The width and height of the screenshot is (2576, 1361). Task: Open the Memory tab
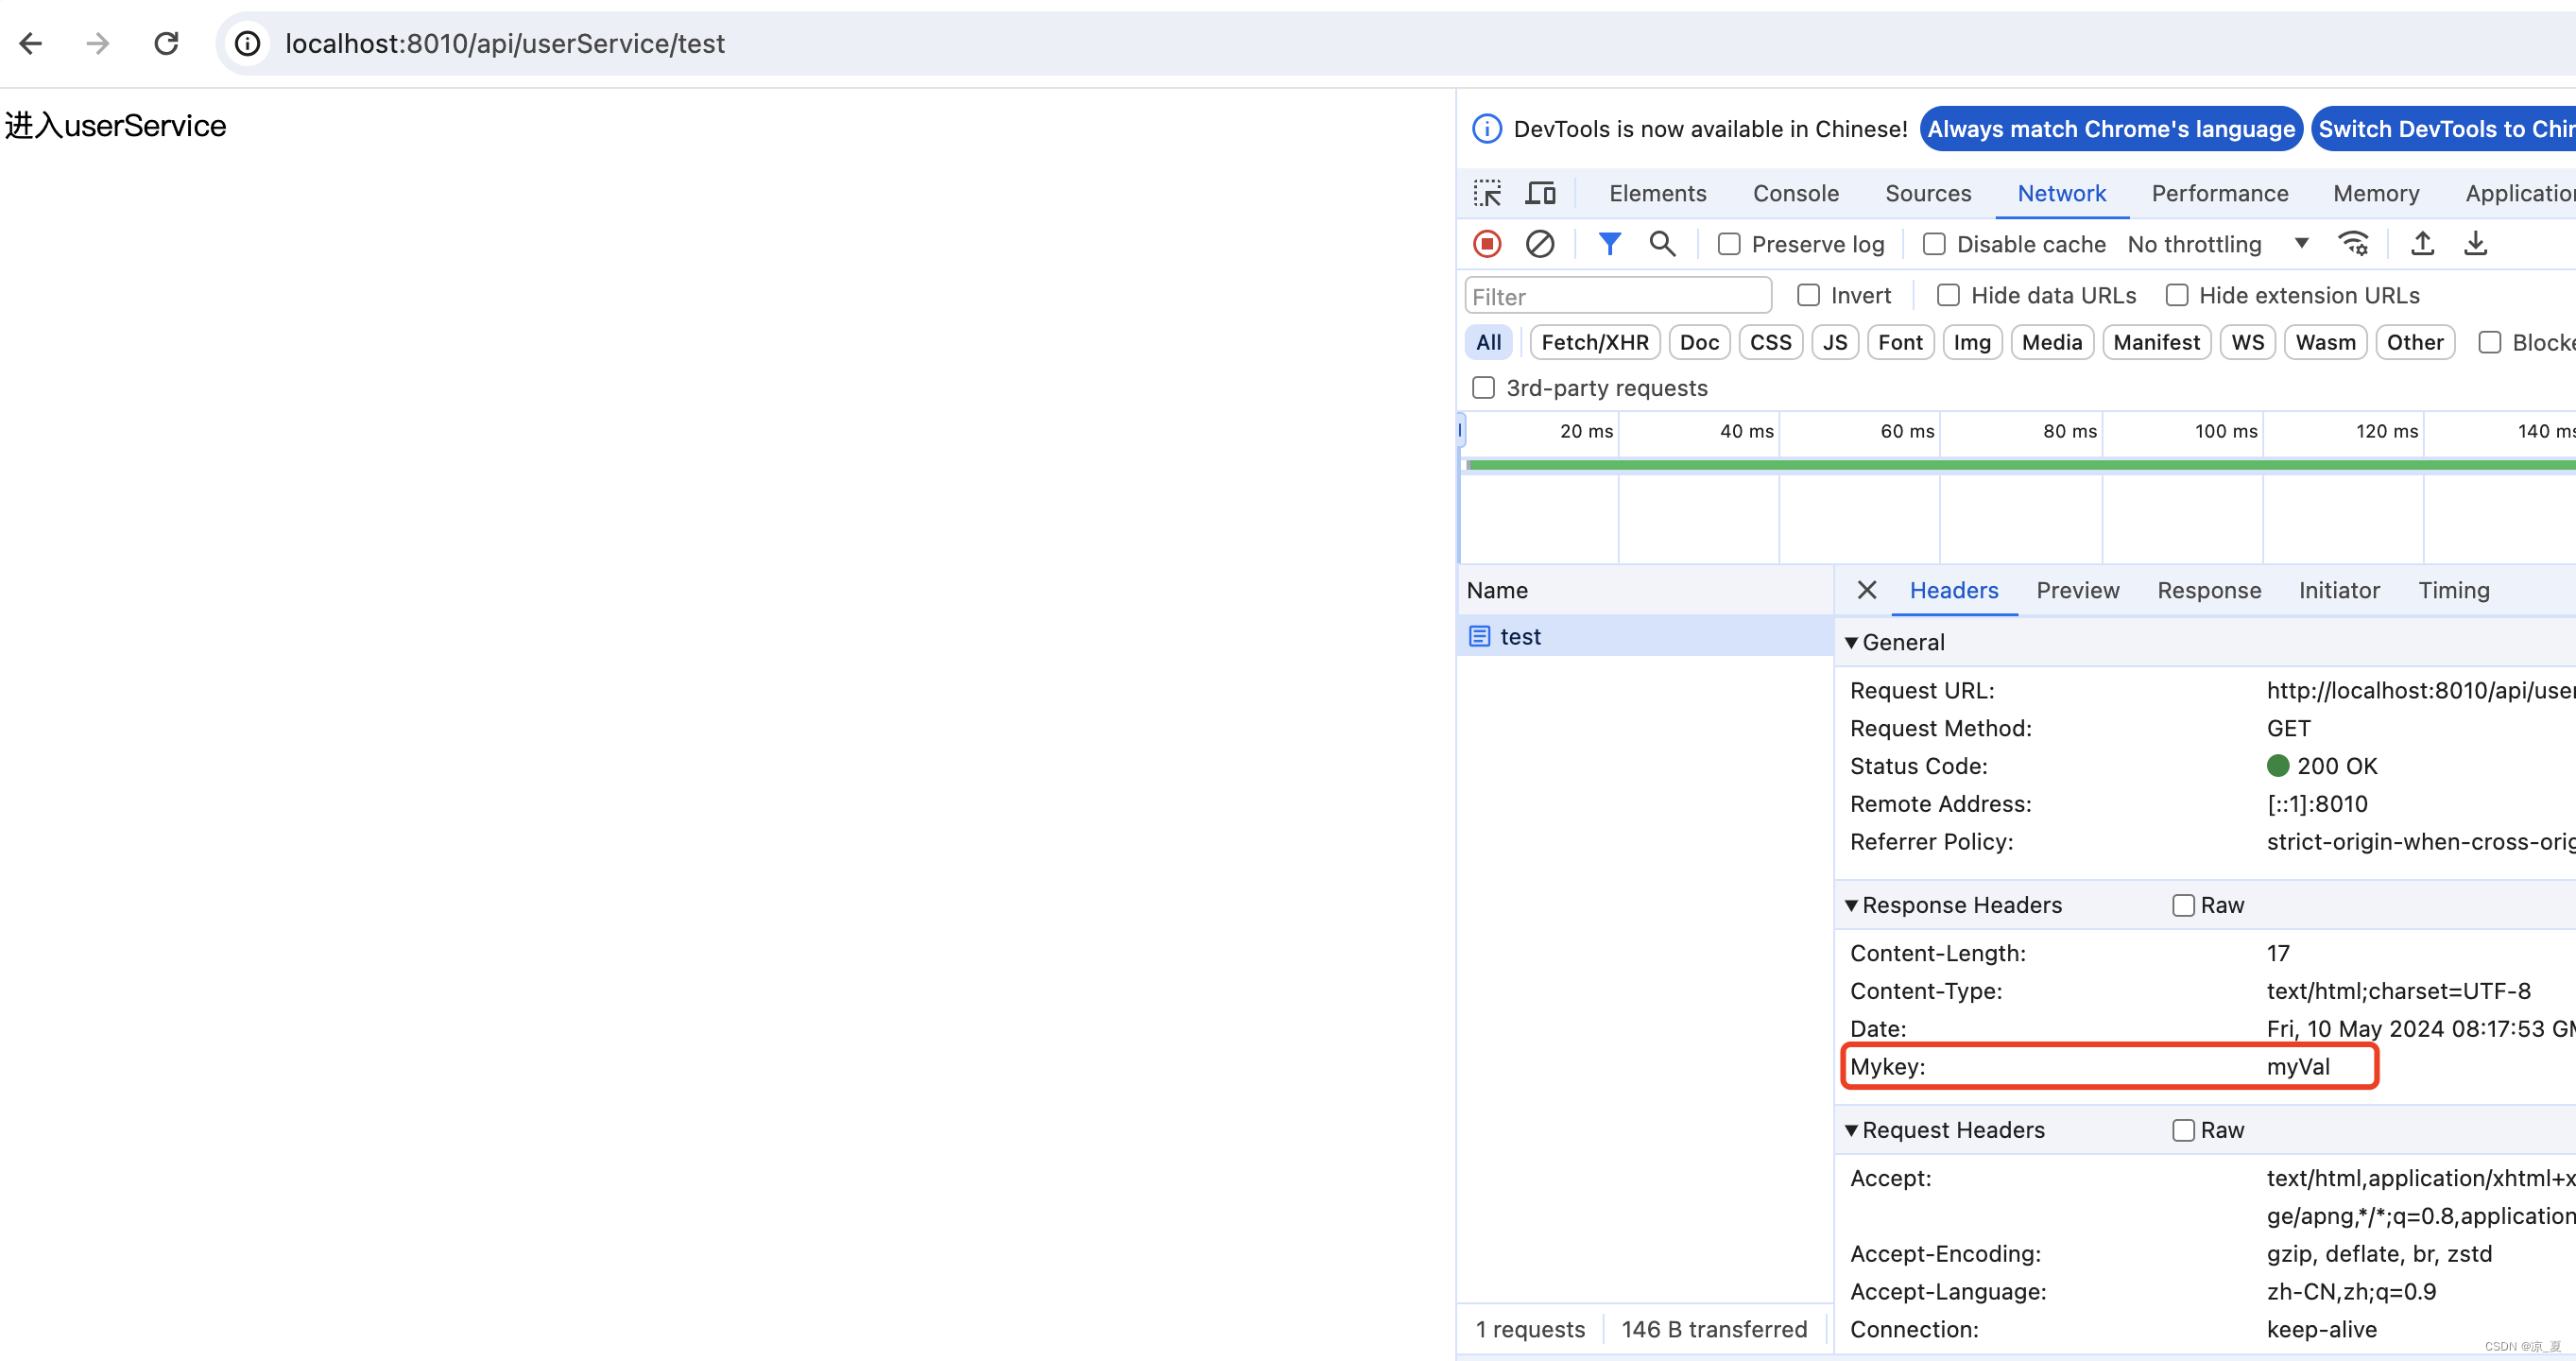coord(2375,194)
